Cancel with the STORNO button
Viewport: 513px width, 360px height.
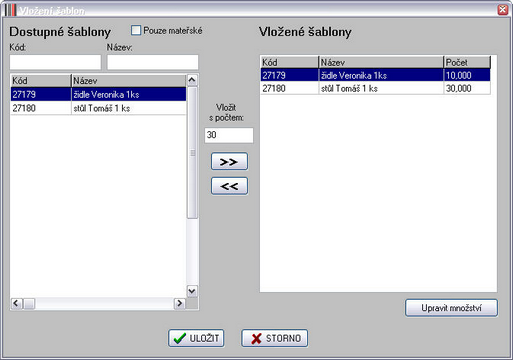pos(275,338)
